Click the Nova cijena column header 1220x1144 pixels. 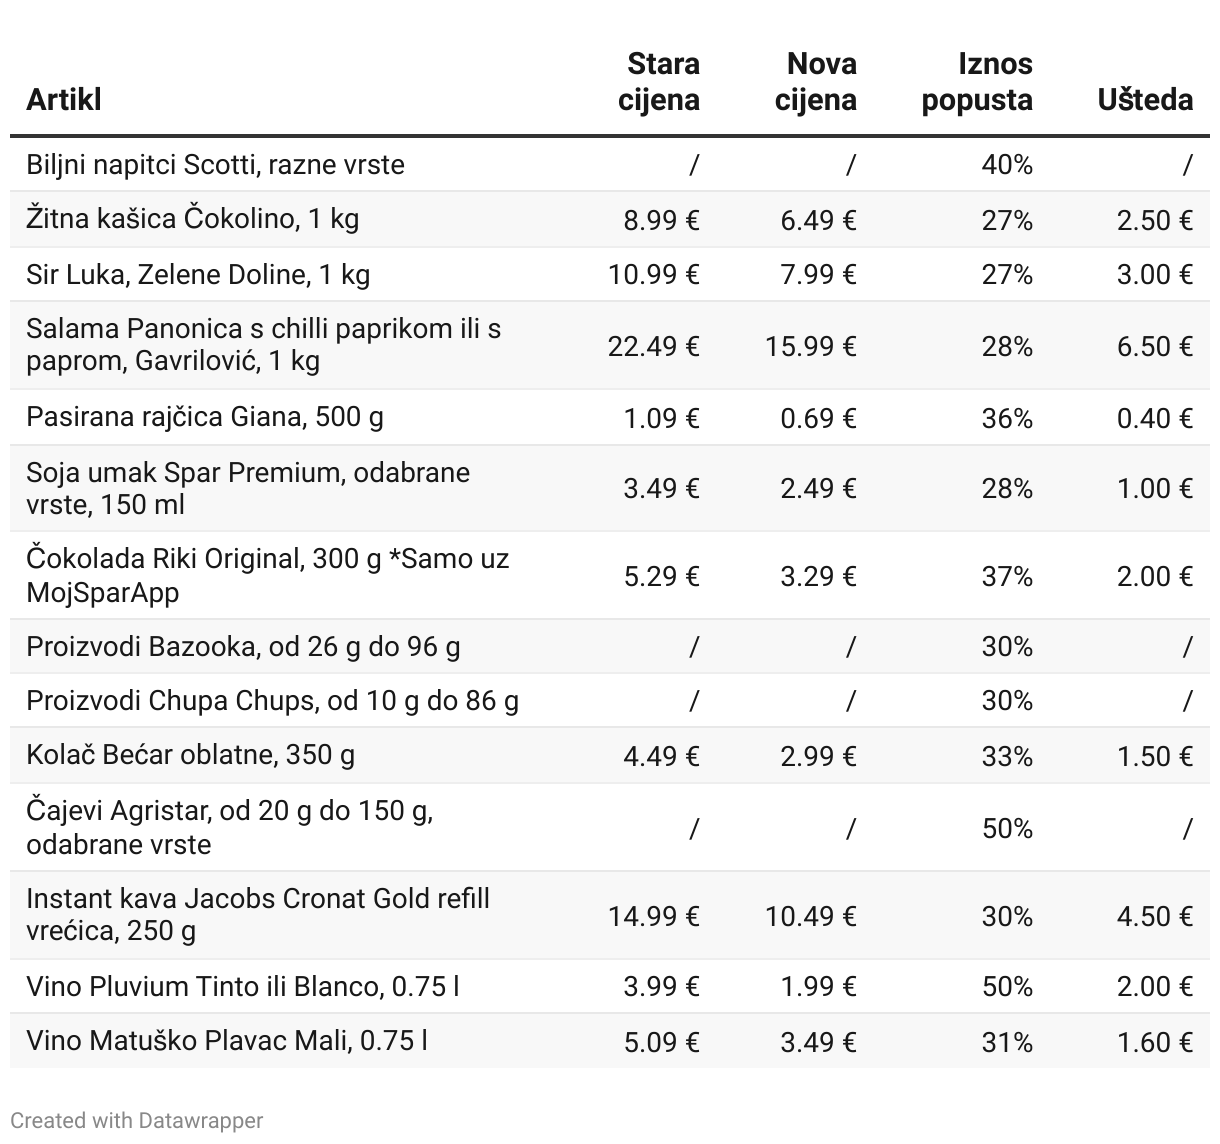[816, 82]
